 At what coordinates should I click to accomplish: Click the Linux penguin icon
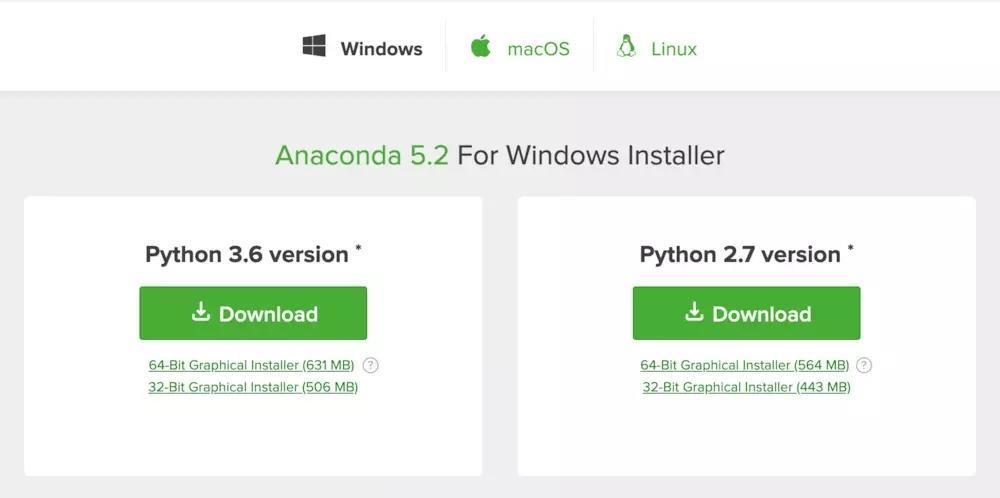(627, 47)
